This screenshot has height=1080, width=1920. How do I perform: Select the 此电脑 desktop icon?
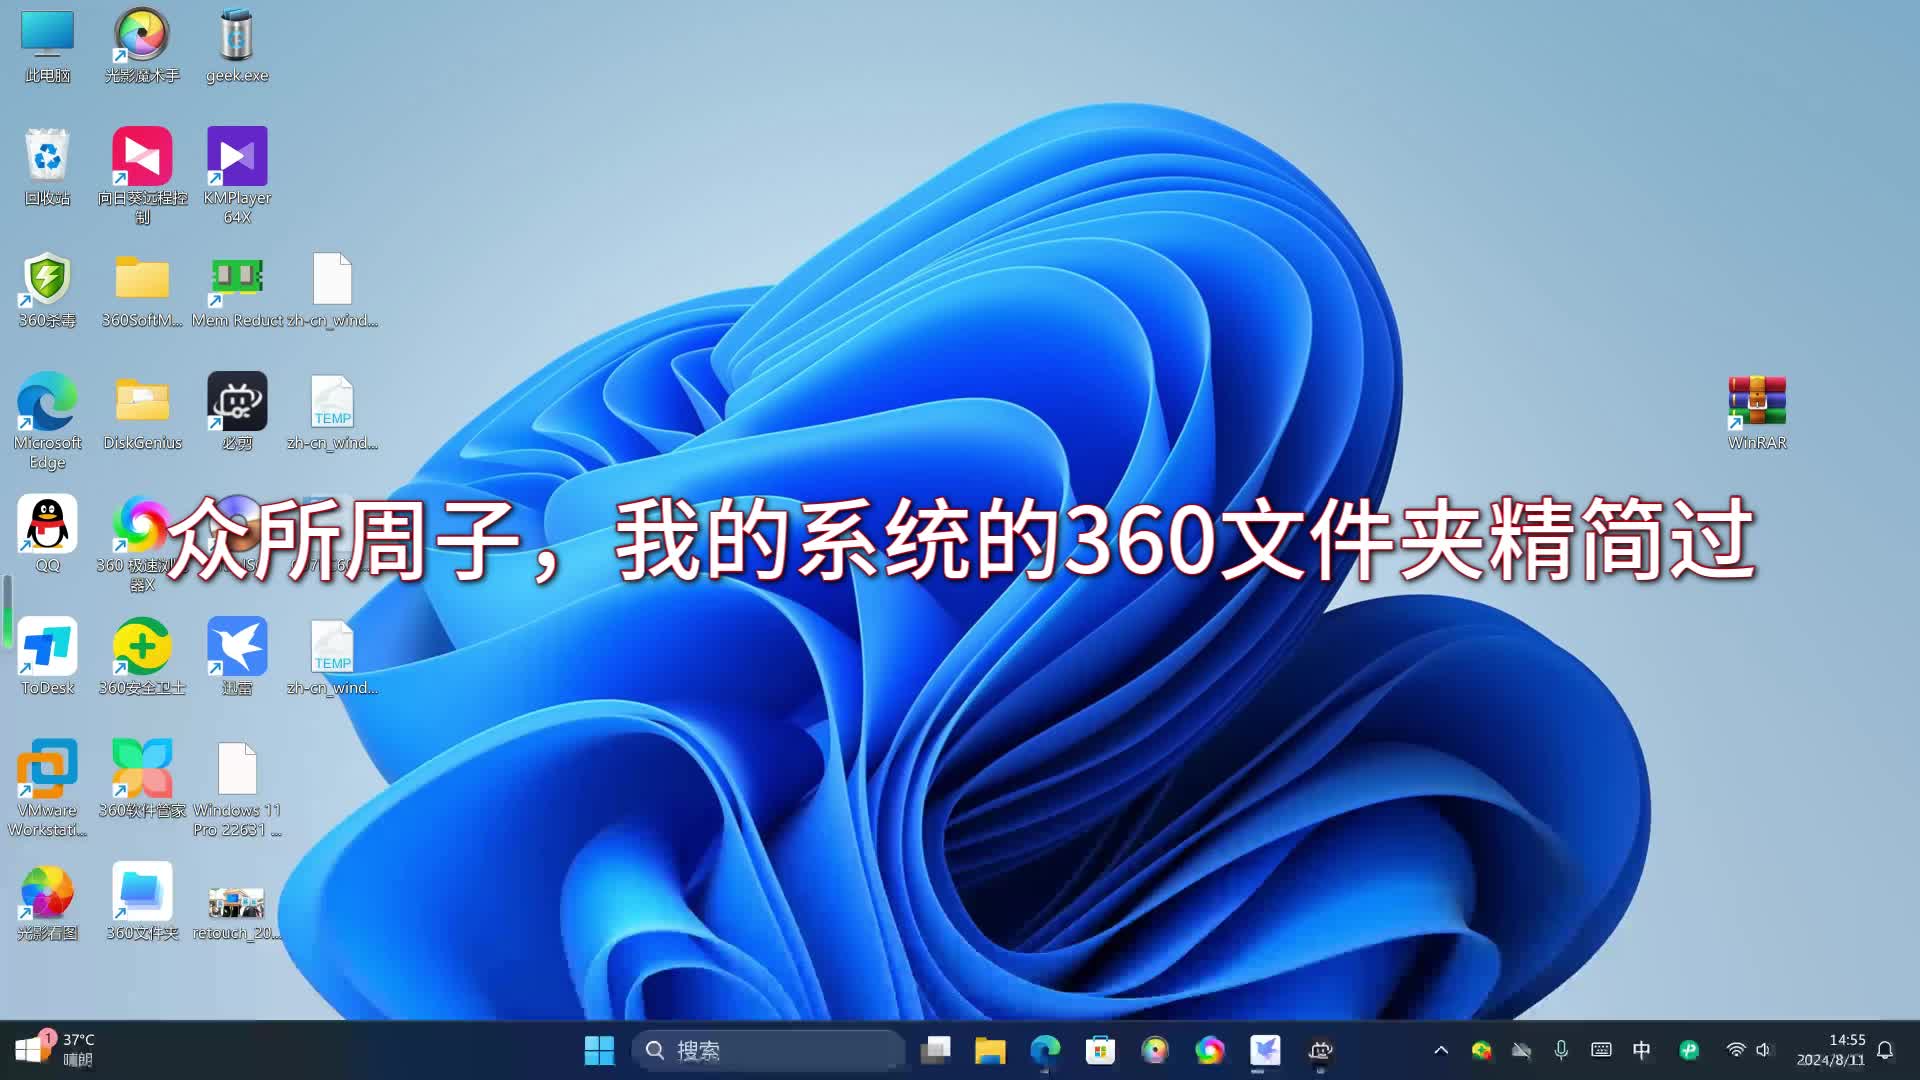[x=47, y=47]
